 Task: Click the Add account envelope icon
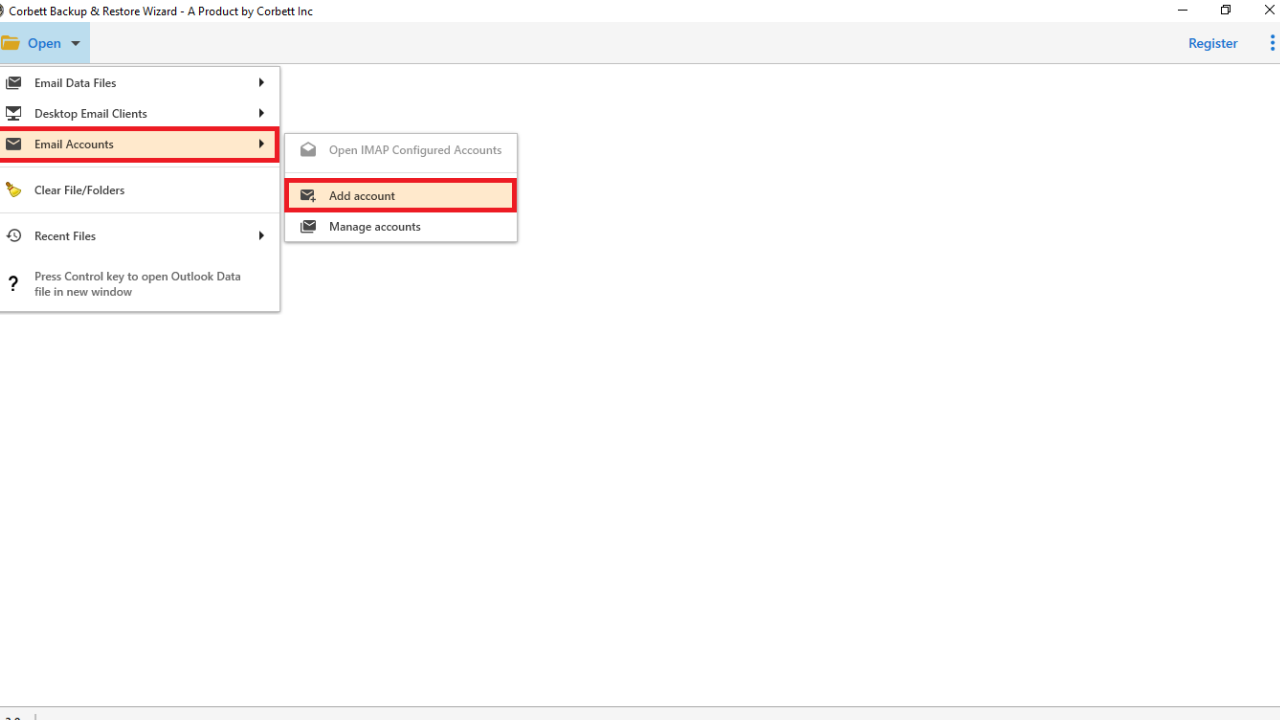(307, 195)
